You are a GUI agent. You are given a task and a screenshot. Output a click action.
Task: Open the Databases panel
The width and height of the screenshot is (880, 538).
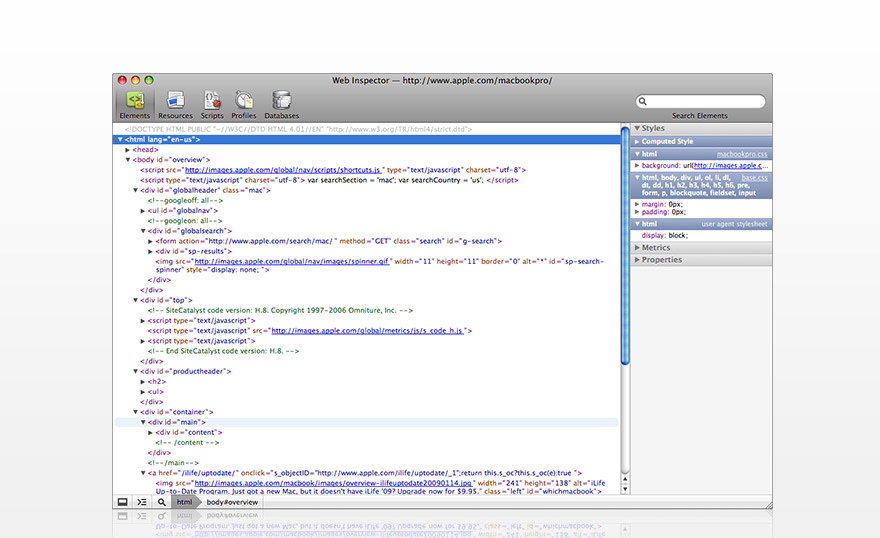[281, 105]
